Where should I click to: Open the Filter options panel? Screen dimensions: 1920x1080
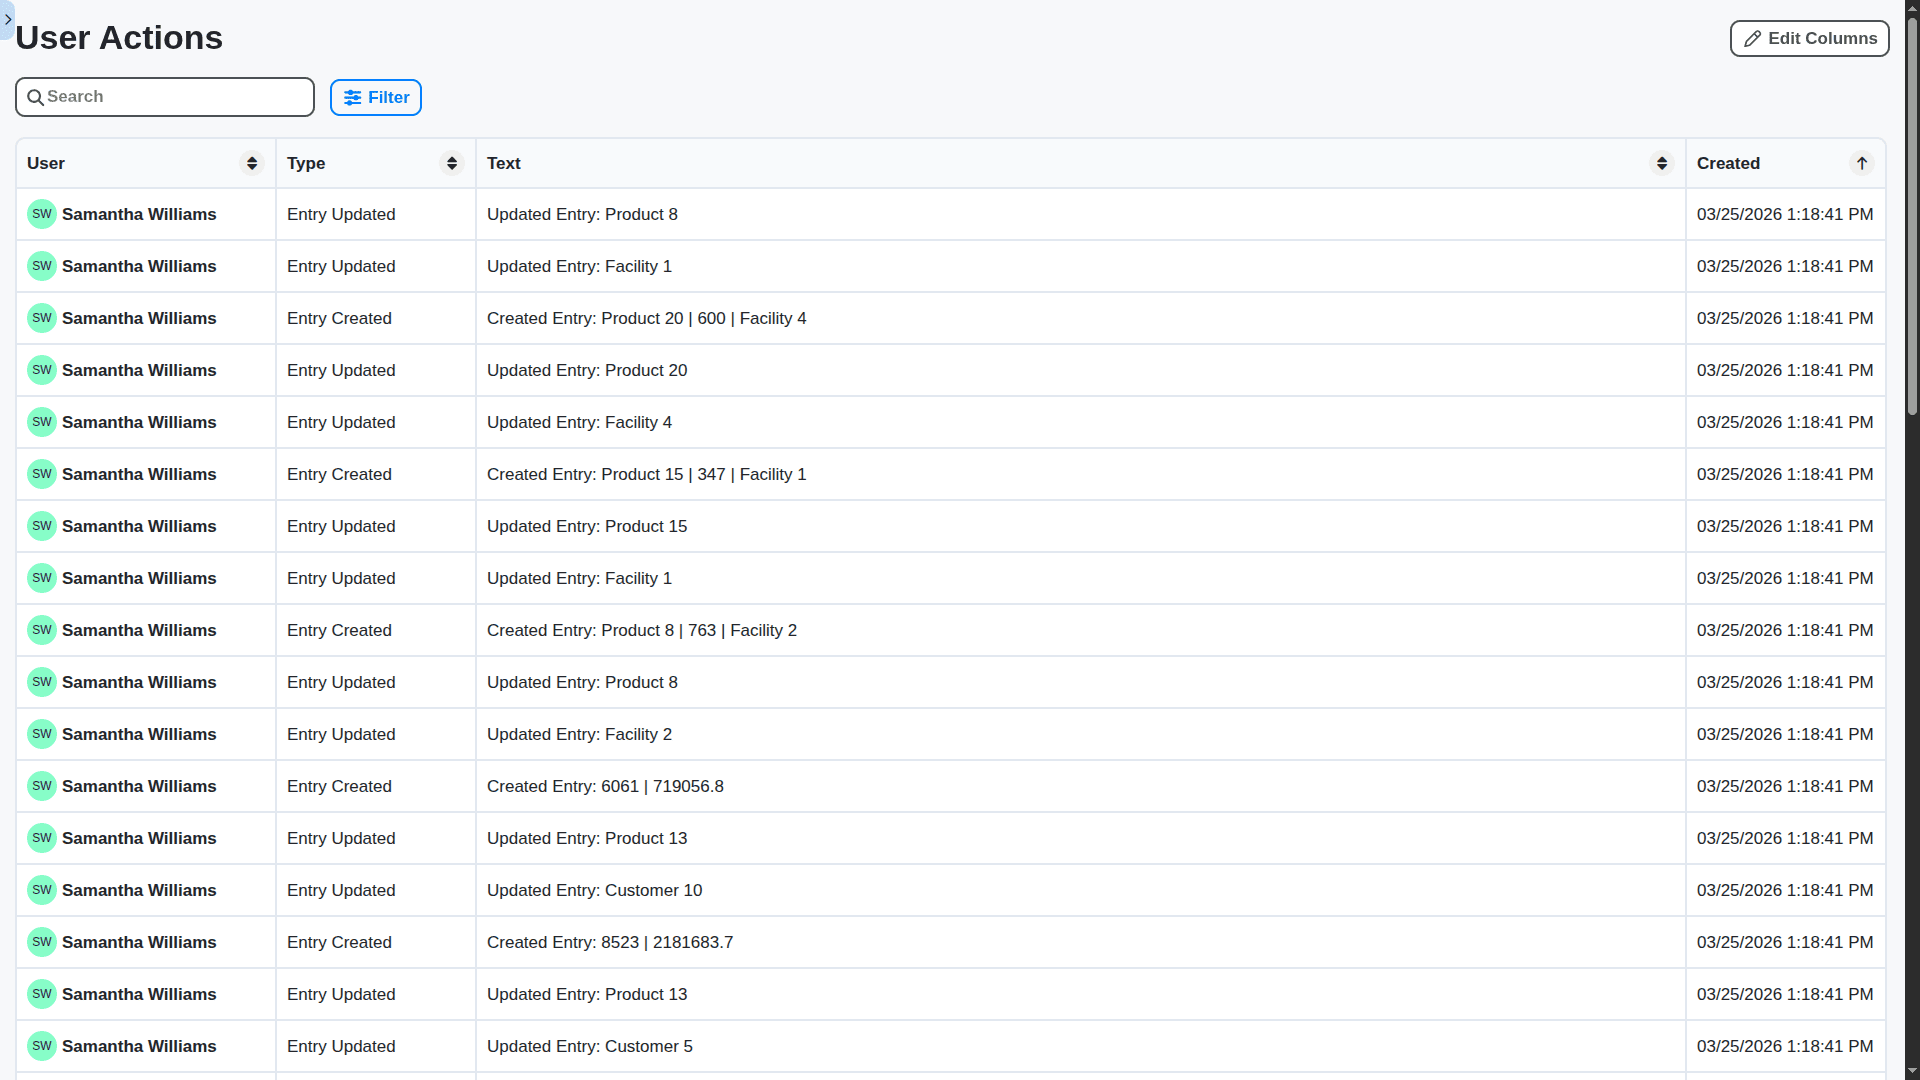click(x=375, y=97)
